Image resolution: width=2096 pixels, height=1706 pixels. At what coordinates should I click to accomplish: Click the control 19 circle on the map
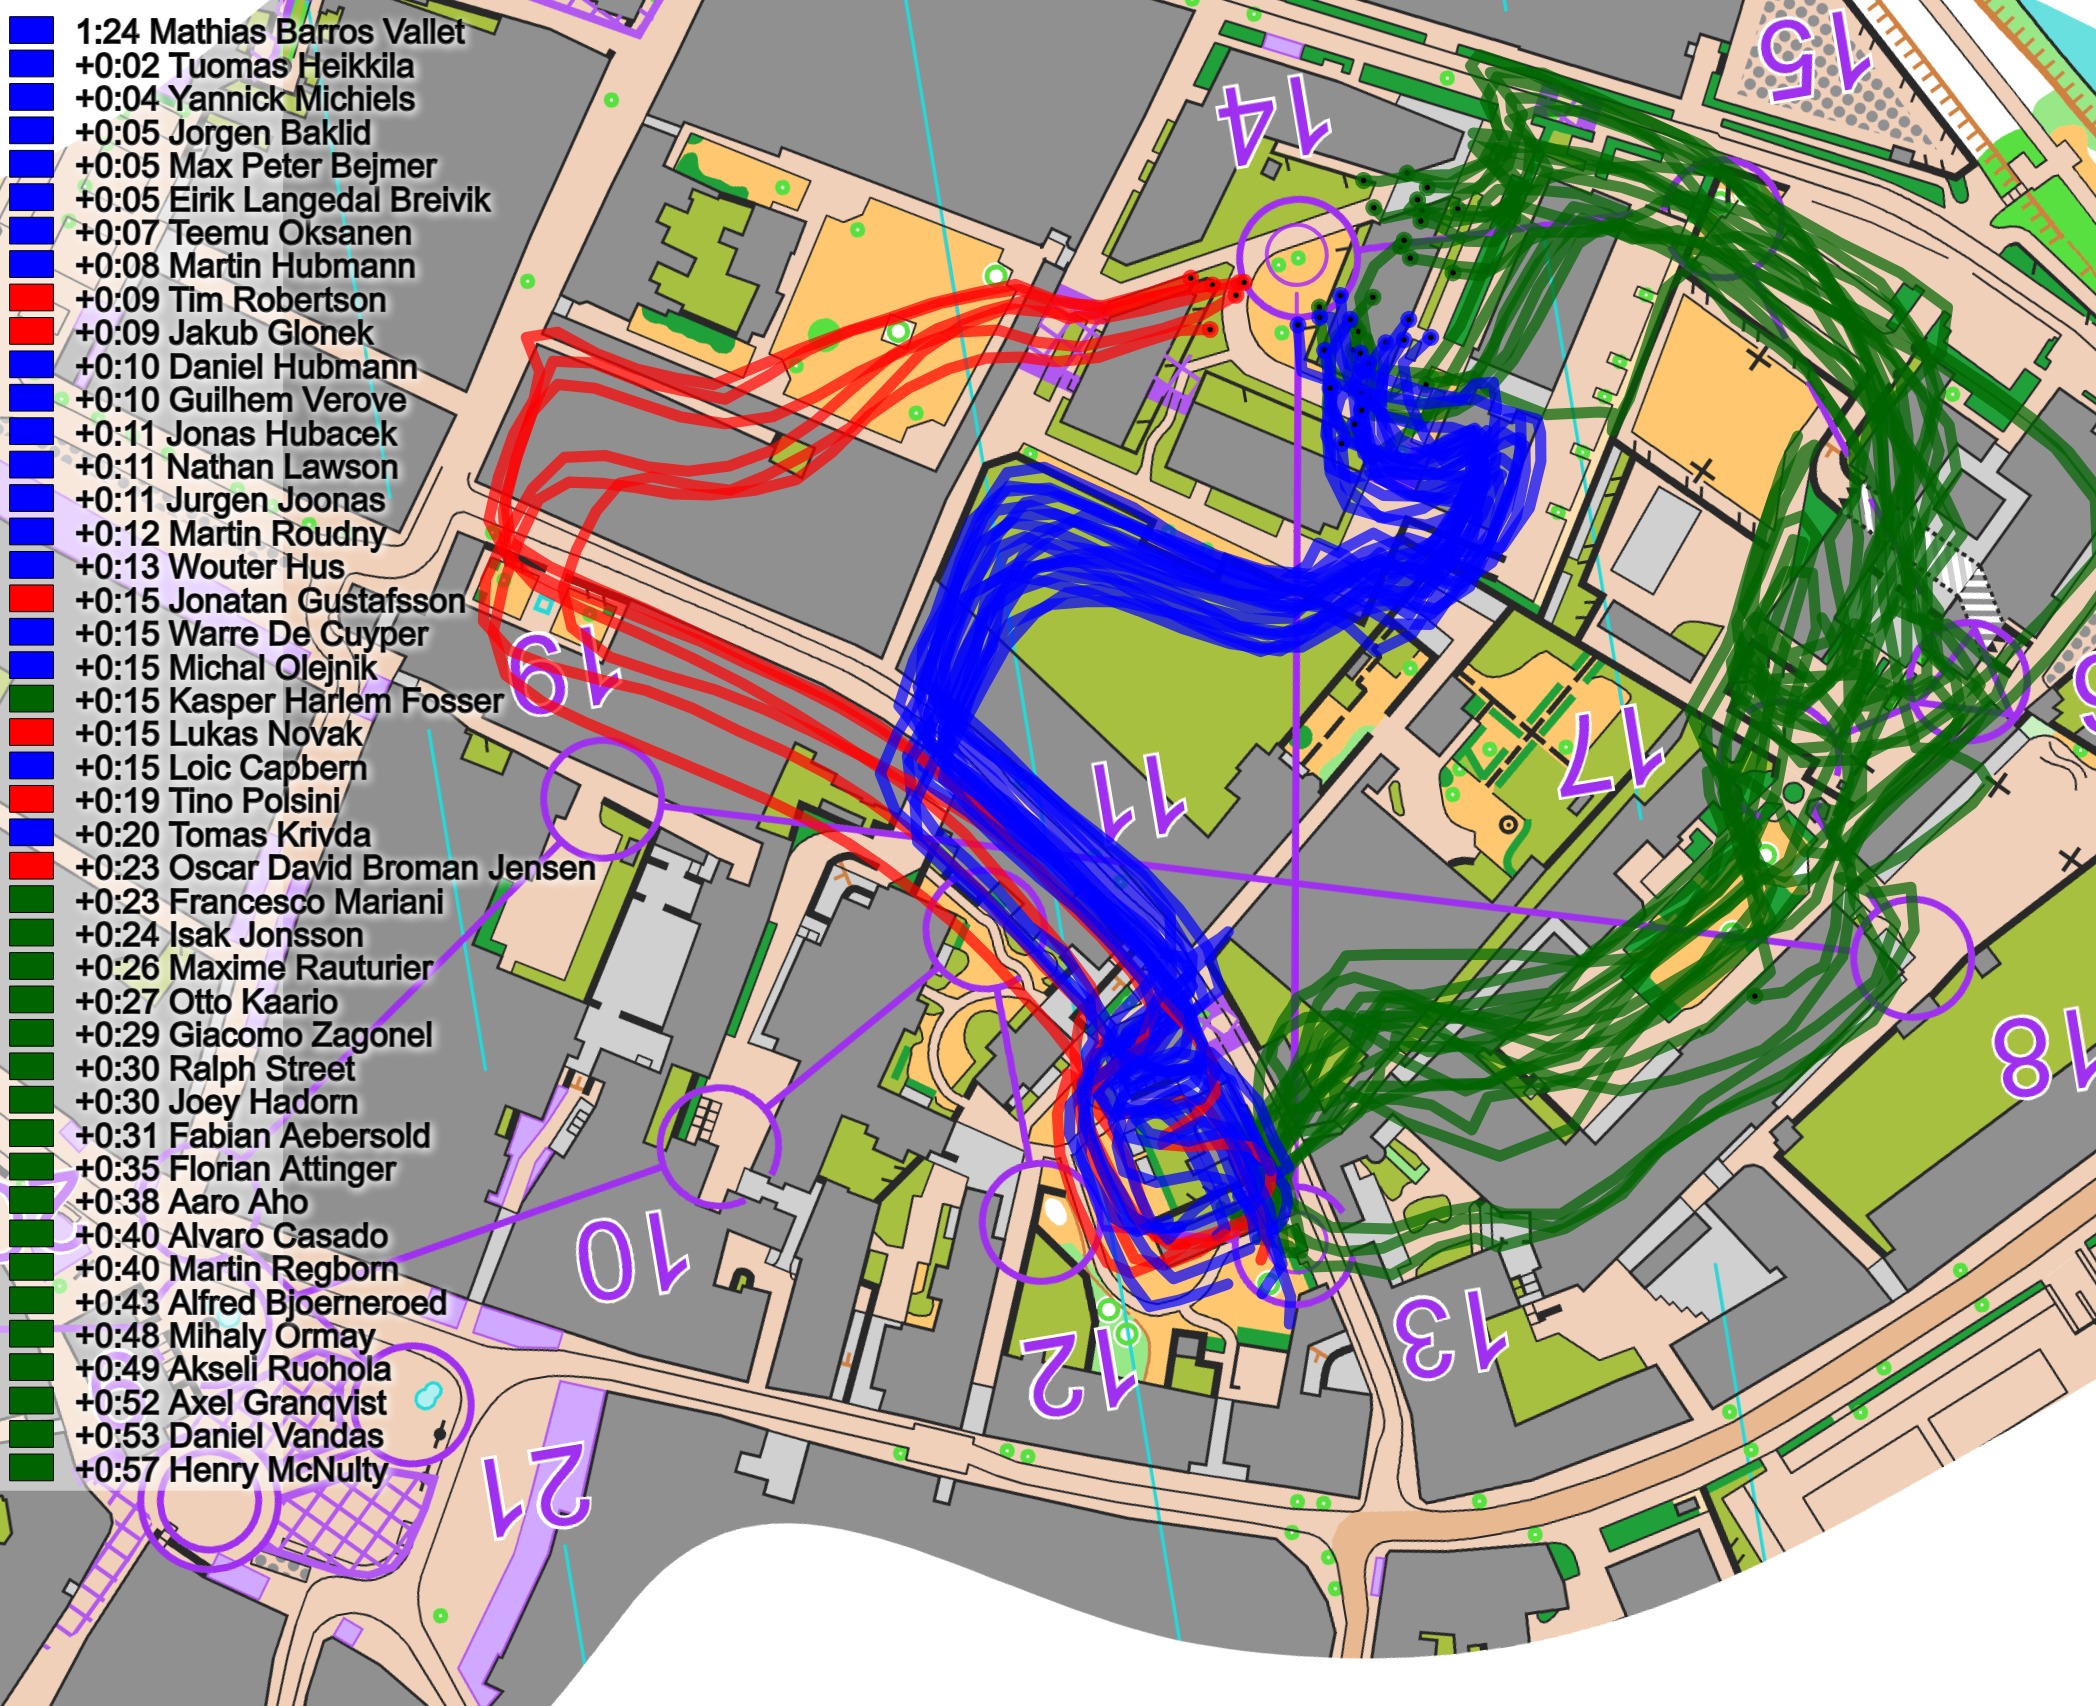click(x=602, y=800)
